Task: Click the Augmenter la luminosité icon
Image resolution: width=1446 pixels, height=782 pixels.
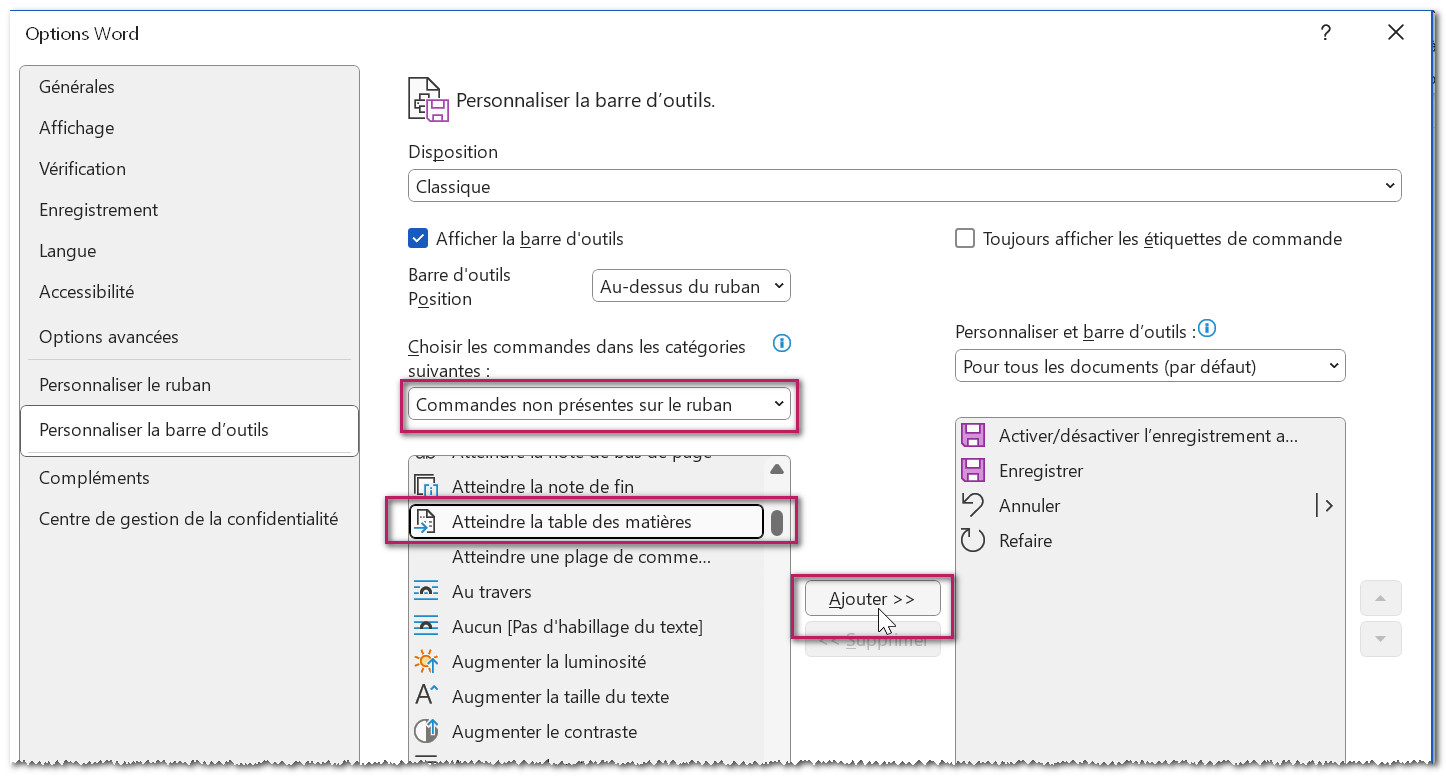Action: [x=426, y=662]
